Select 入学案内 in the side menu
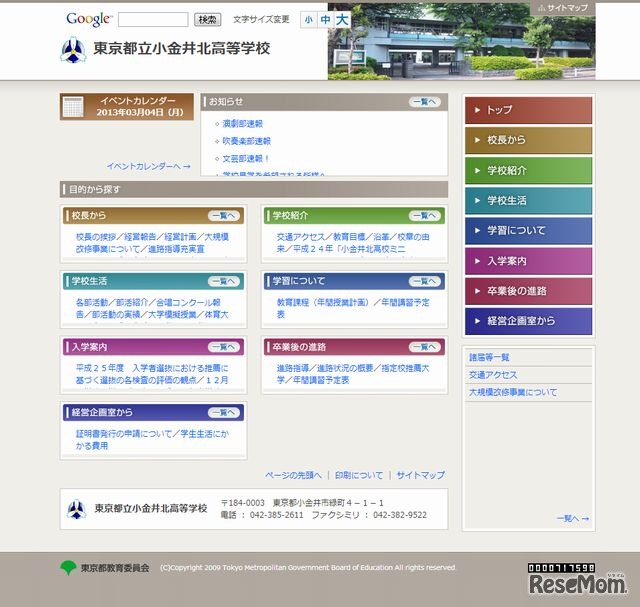Viewport: 640px width, 607px height. (x=528, y=261)
